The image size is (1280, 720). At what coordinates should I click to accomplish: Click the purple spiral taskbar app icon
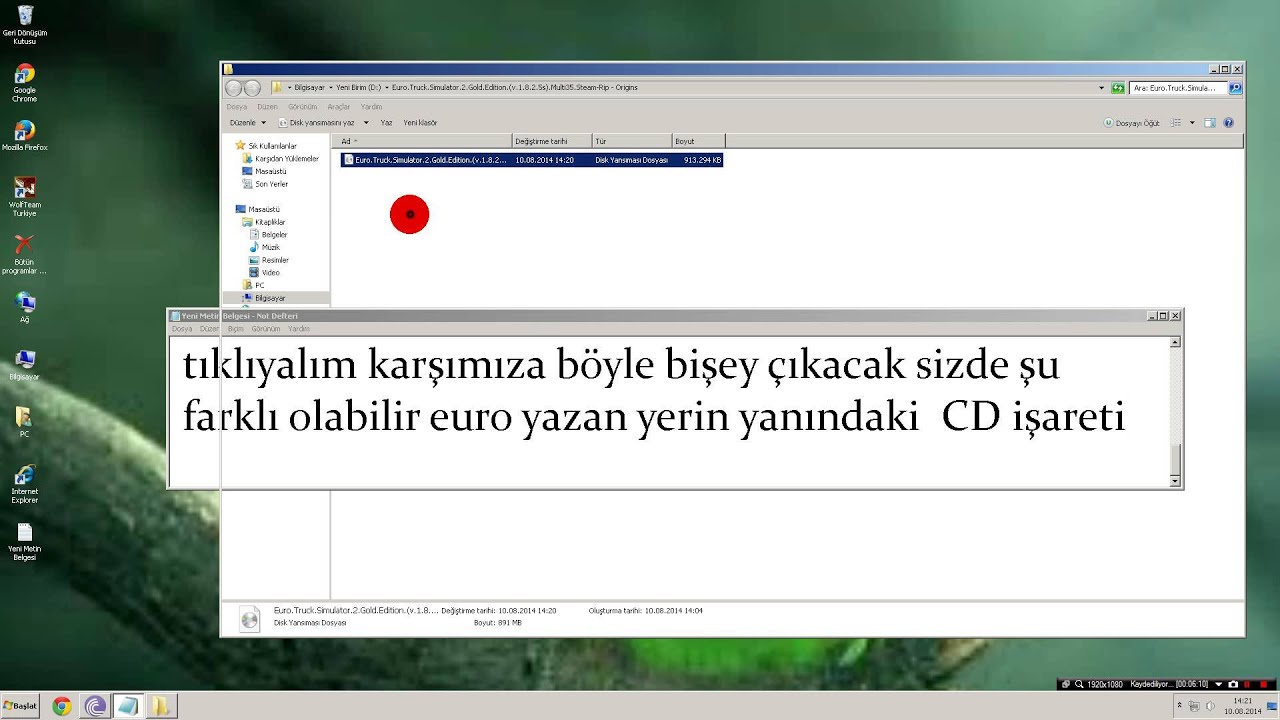coord(95,706)
